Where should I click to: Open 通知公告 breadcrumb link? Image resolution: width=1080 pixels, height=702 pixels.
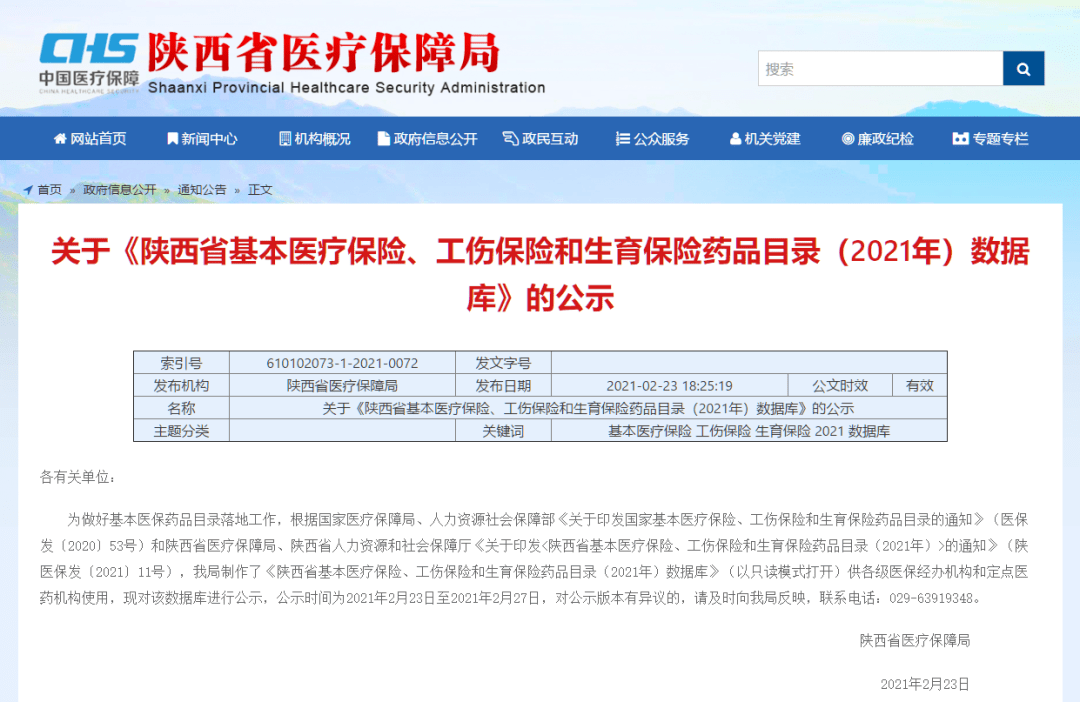[202, 189]
